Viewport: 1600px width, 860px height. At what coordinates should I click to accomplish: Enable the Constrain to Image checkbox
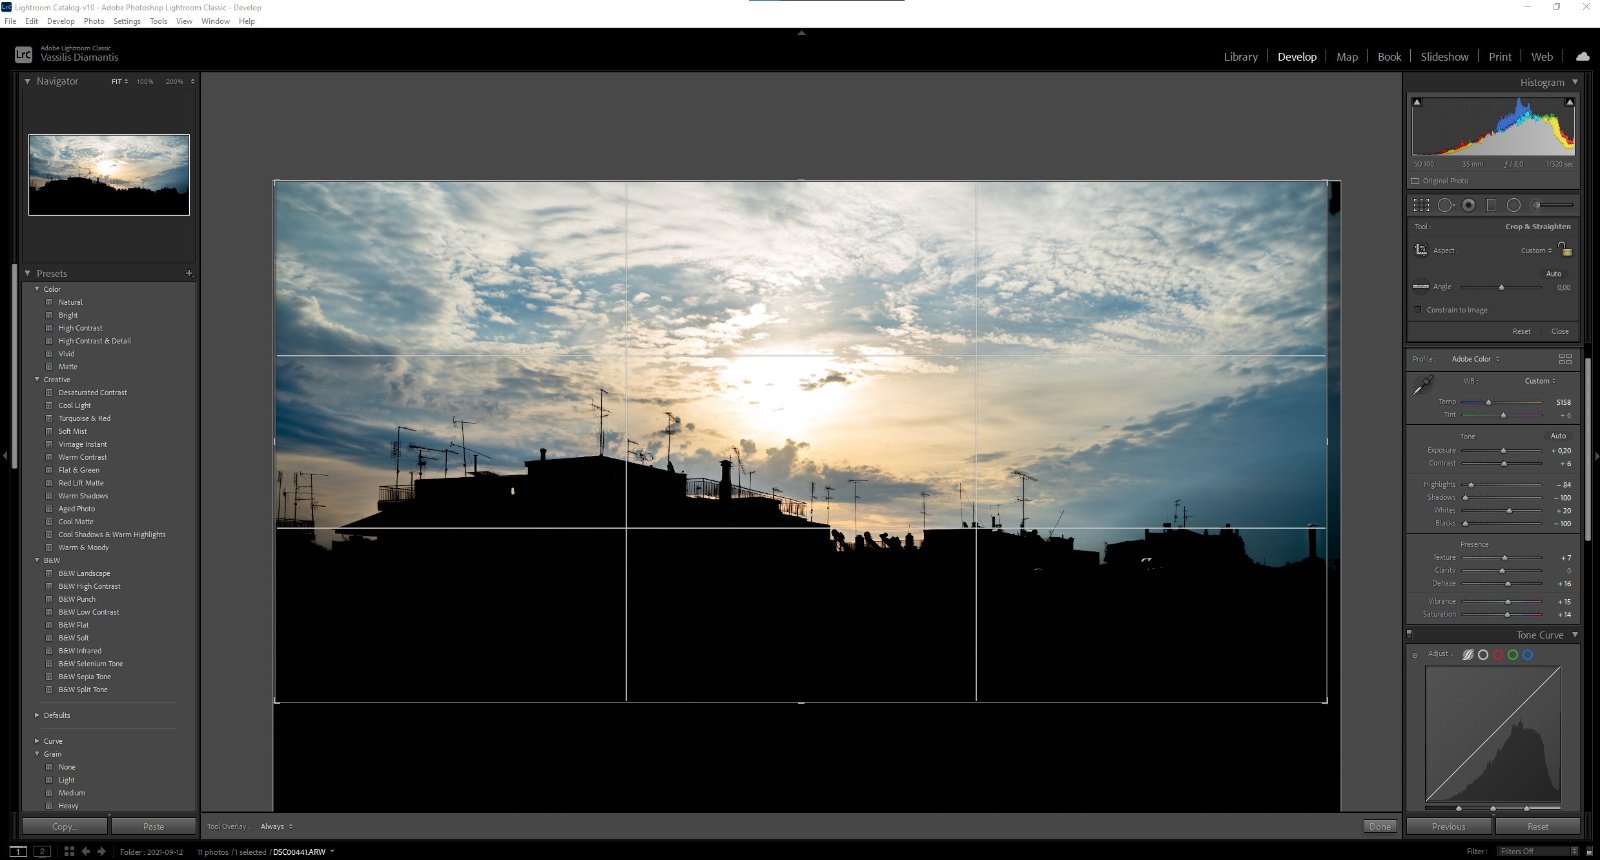tap(1417, 310)
